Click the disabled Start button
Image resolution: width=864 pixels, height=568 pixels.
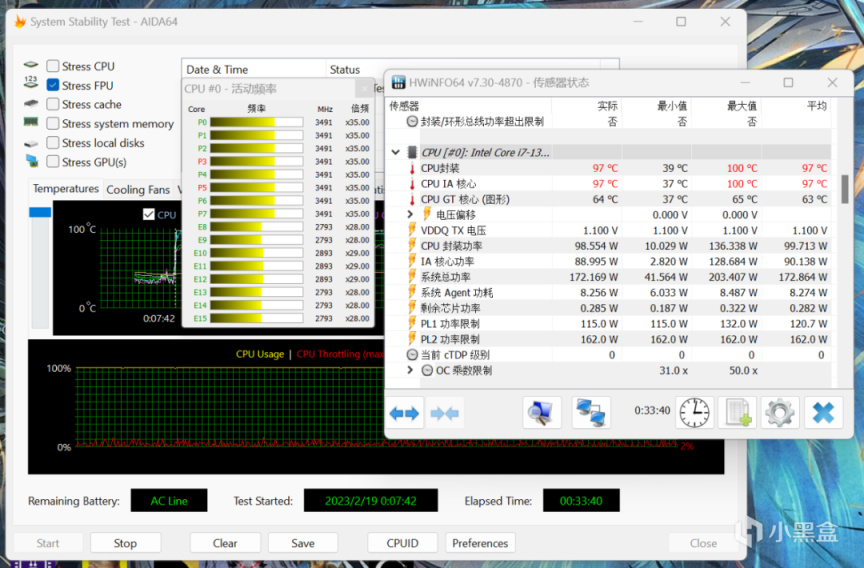point(48,543)
